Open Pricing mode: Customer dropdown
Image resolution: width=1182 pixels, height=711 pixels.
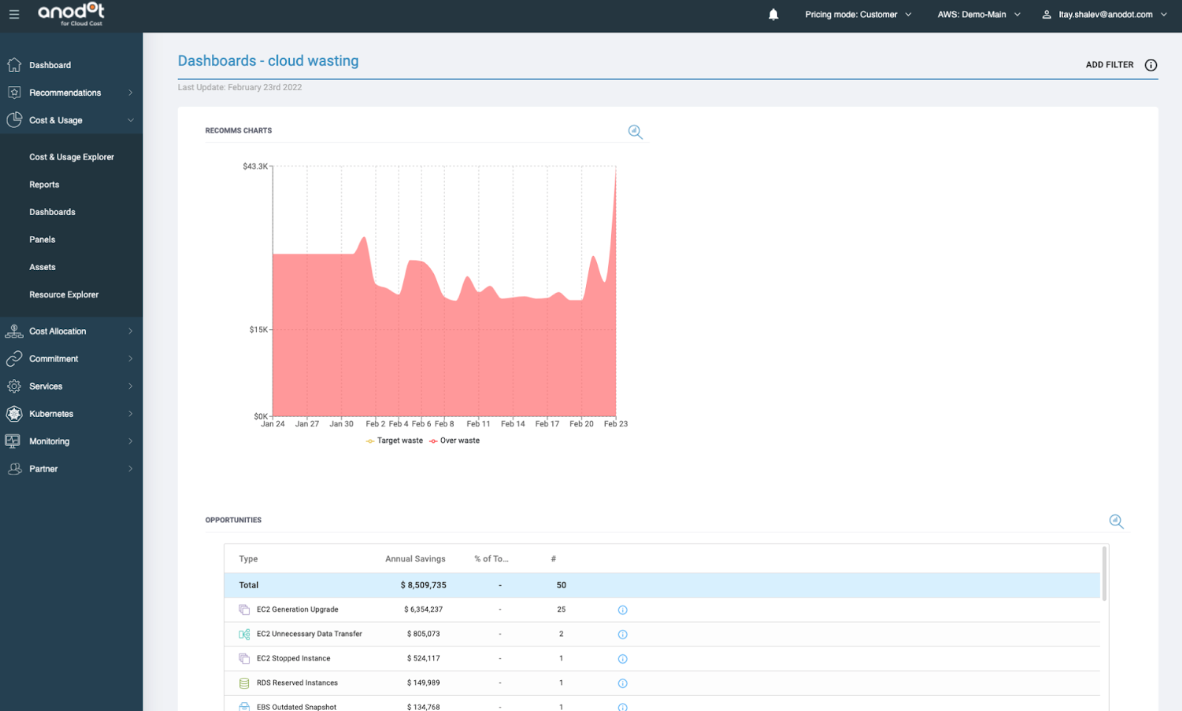tap(858, 14)
